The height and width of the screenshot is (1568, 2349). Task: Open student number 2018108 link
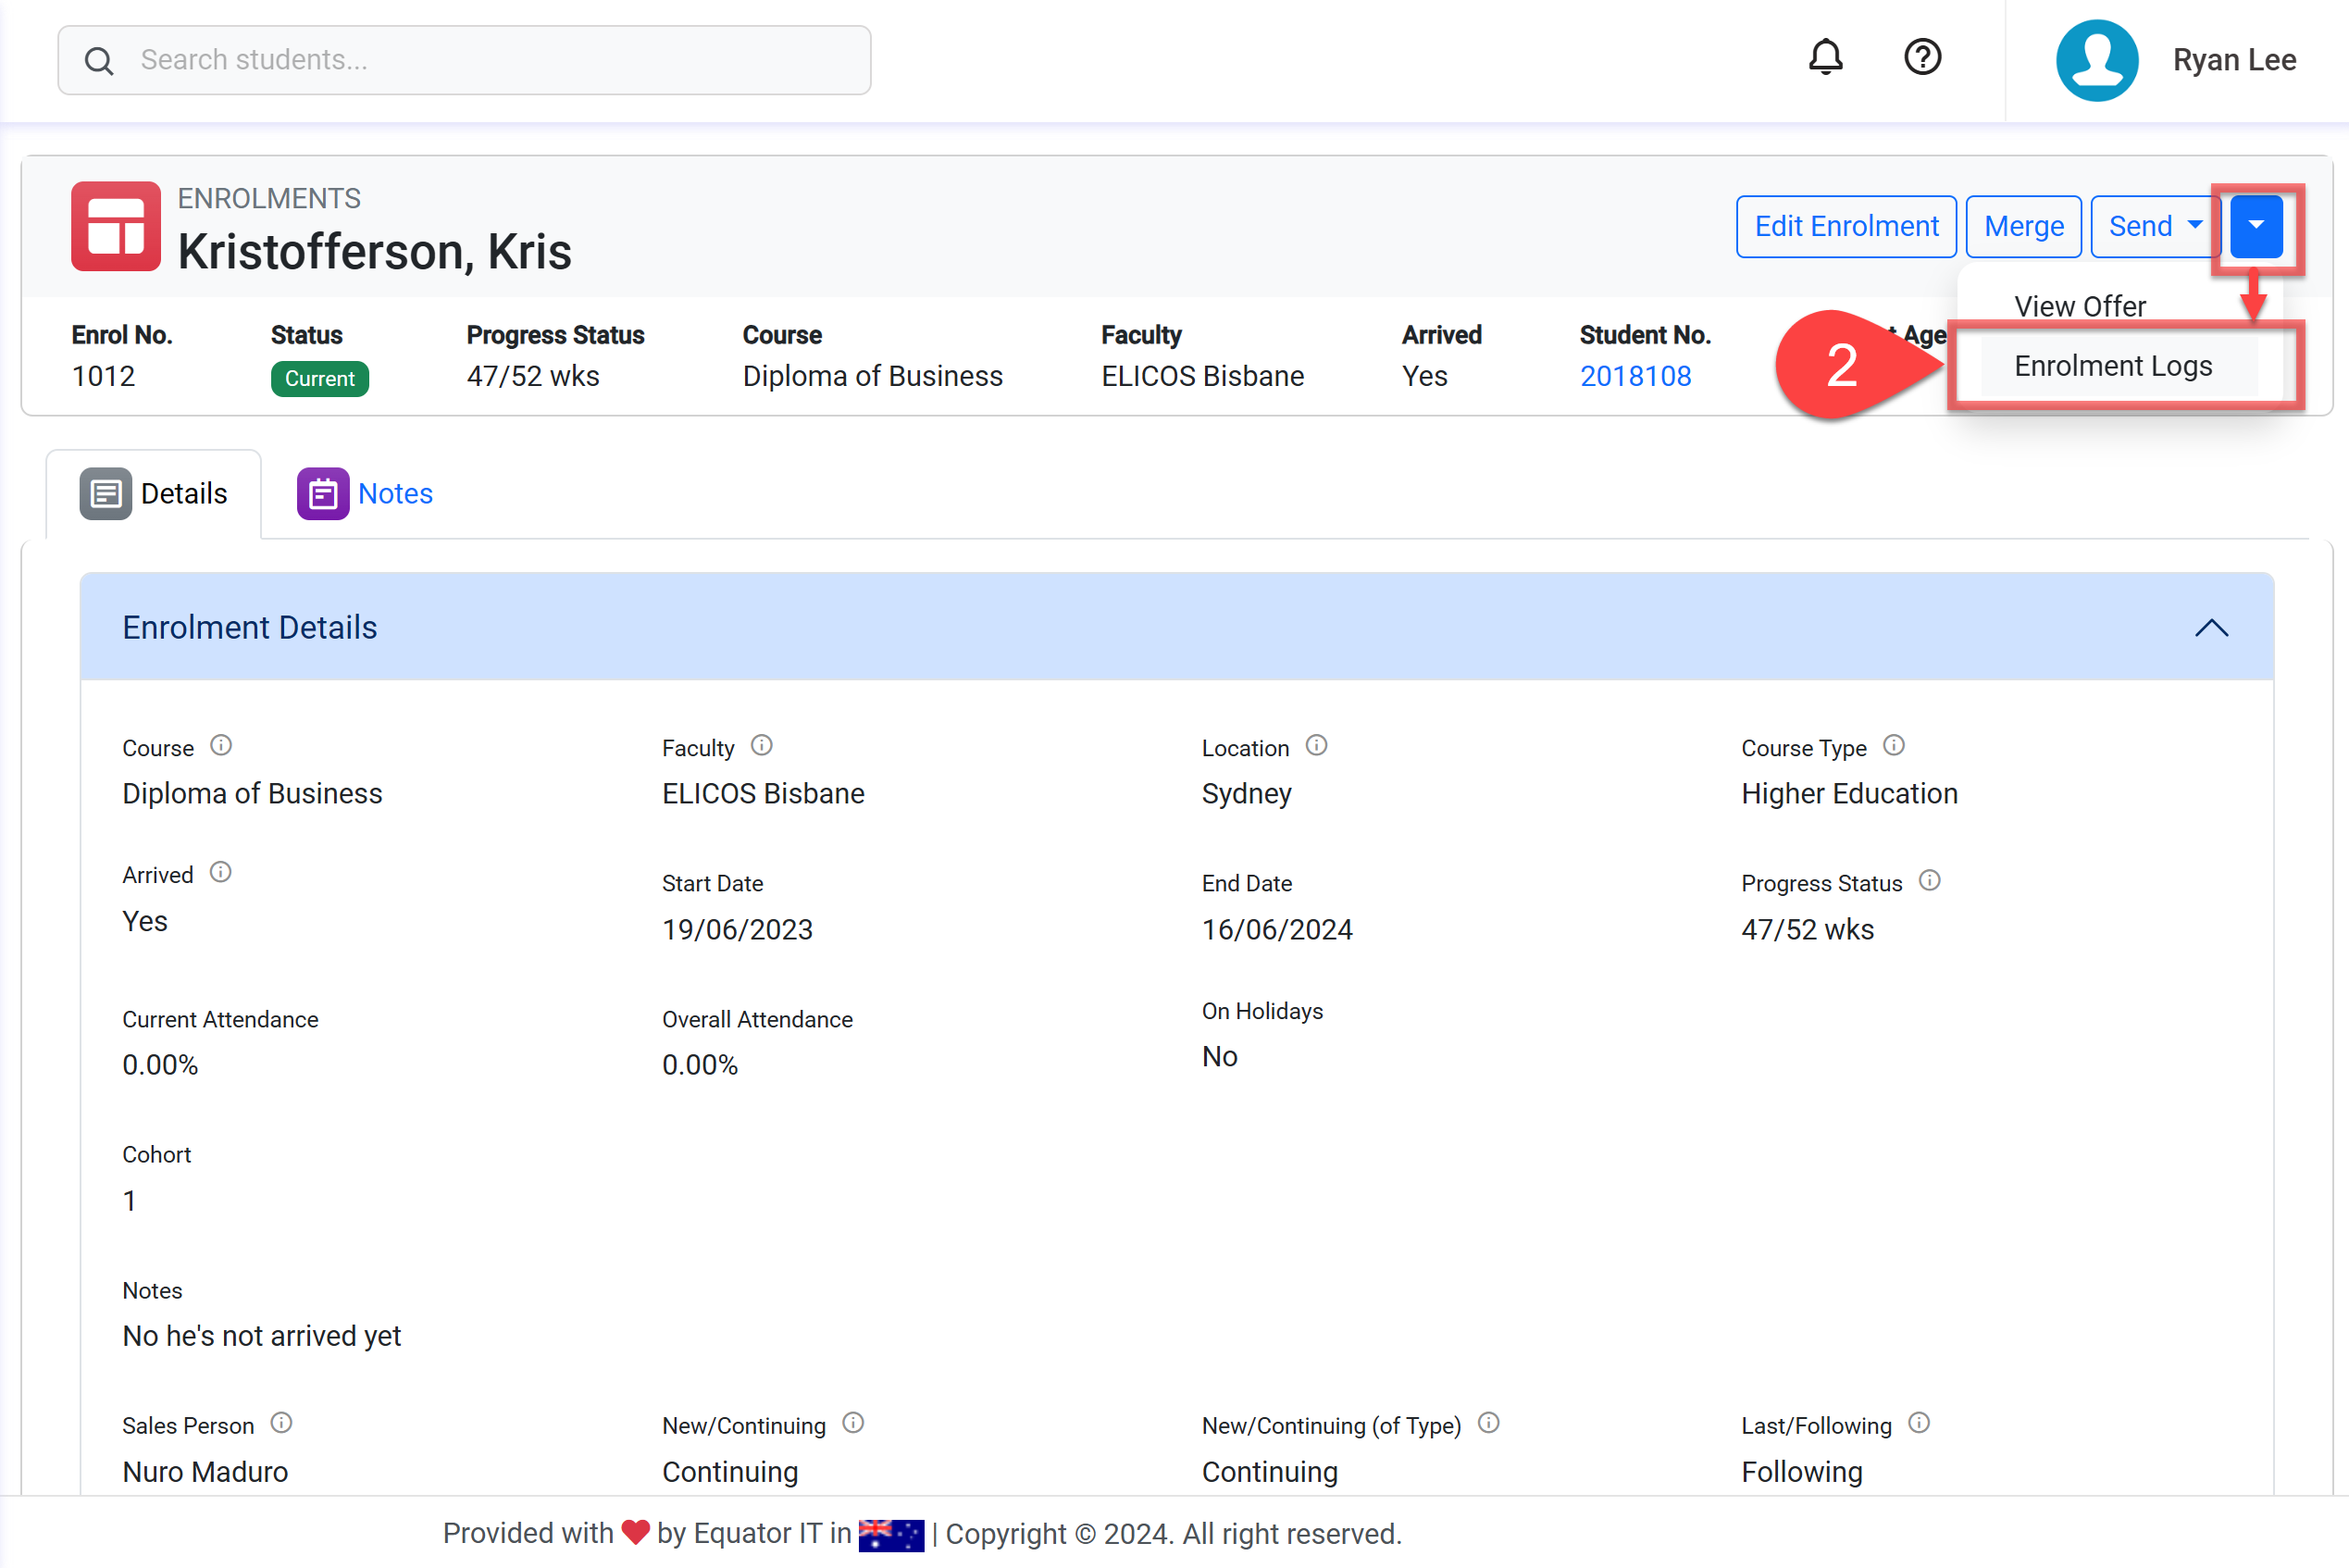tap(1635, 376)
